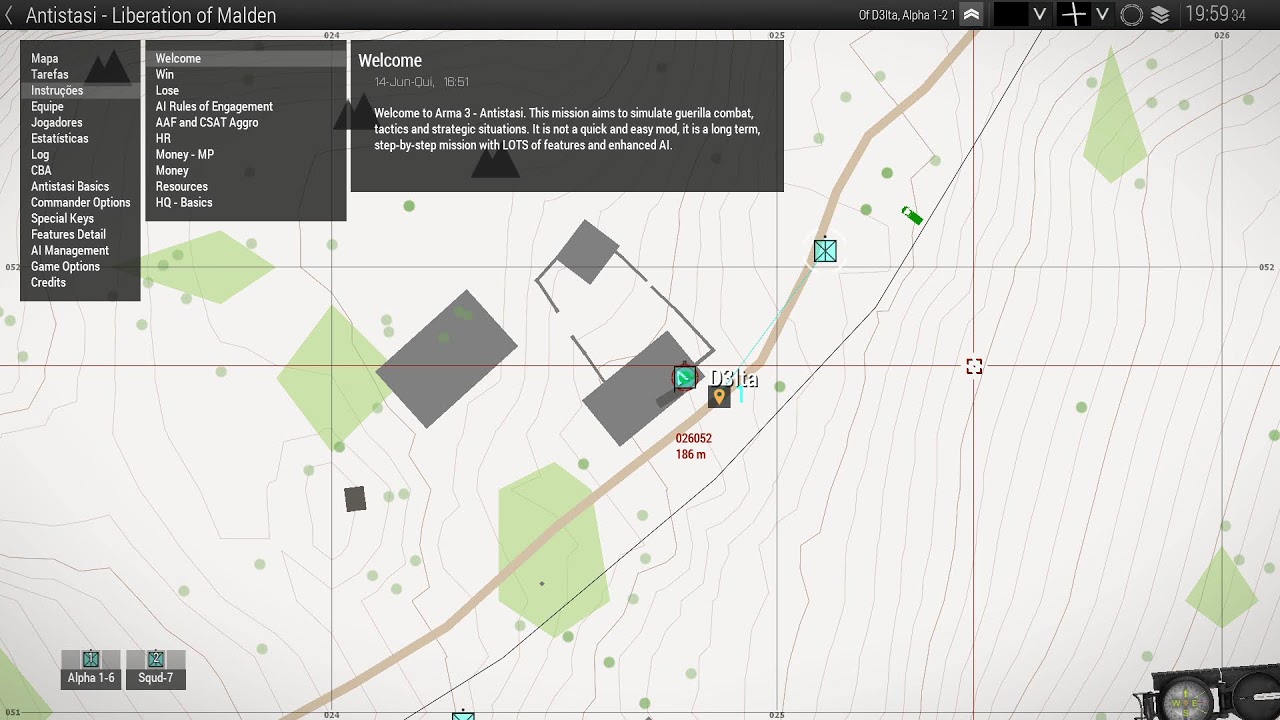Image resolution: width=1280 pixels, height=720 pixels.
Task: Click the green vehicle icon on map
Action: coord(912,215)
